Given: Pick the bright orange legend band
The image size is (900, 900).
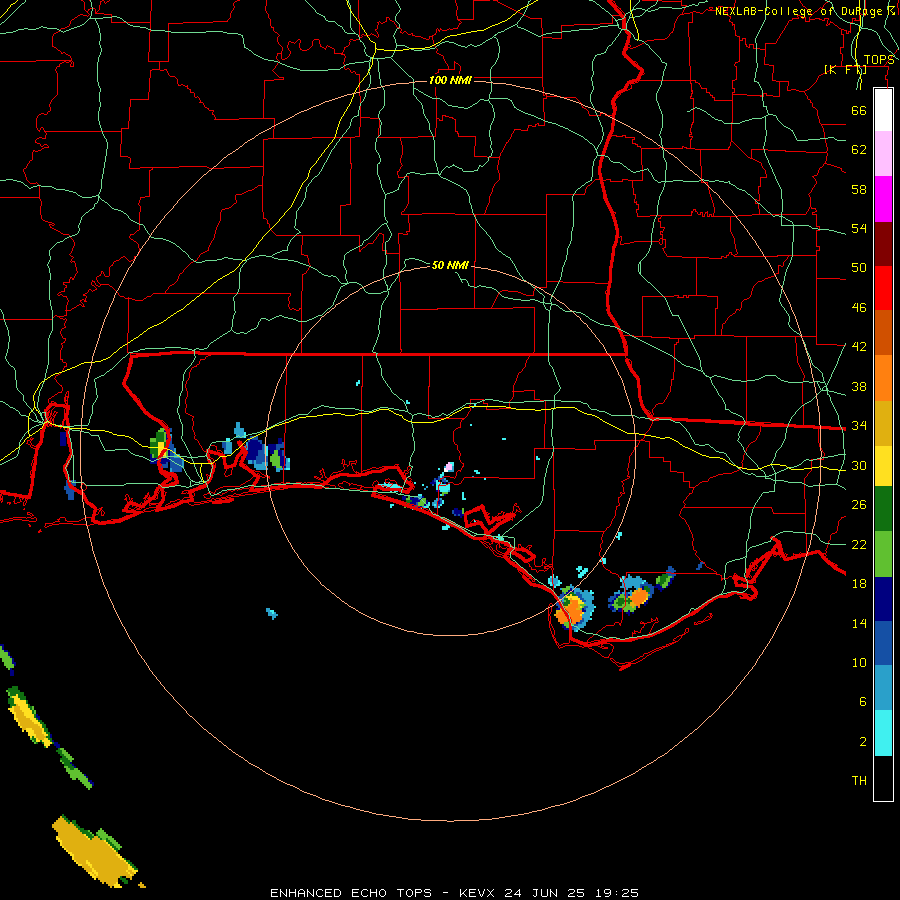Looking at the screenshot, I should click(x=883, y=378).
